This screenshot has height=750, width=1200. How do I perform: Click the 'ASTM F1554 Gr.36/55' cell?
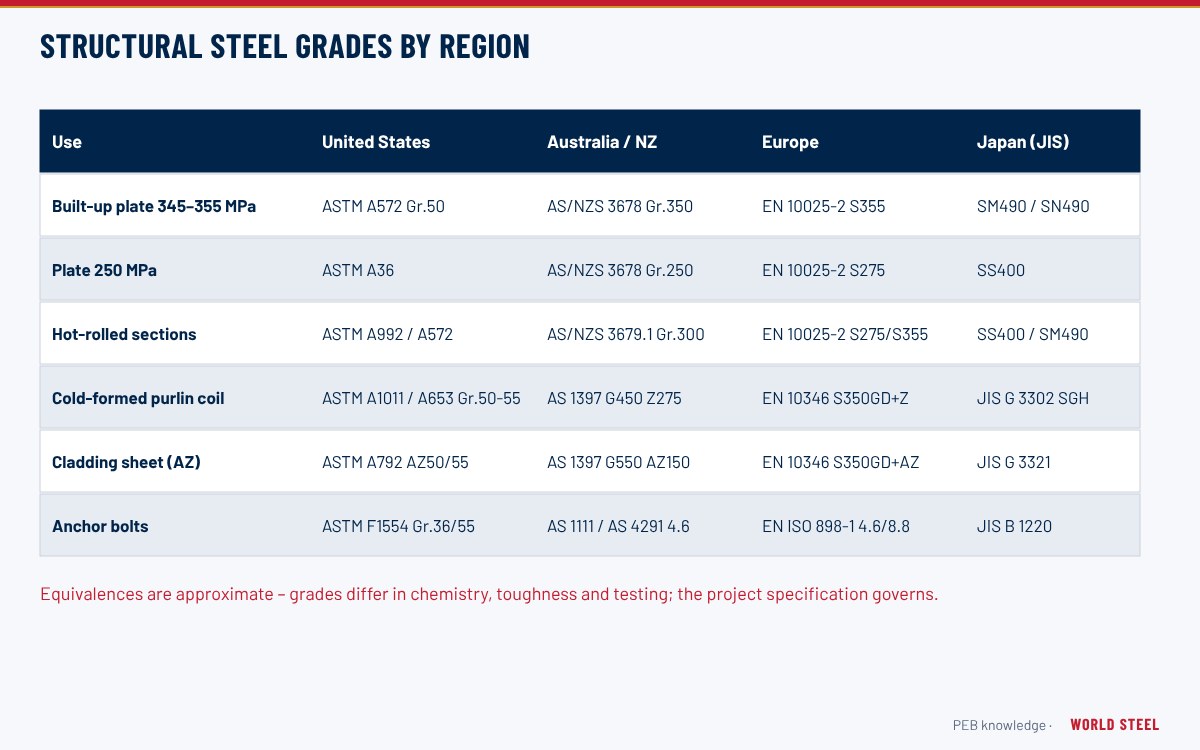pyautogui.click(x=398, y=526)
